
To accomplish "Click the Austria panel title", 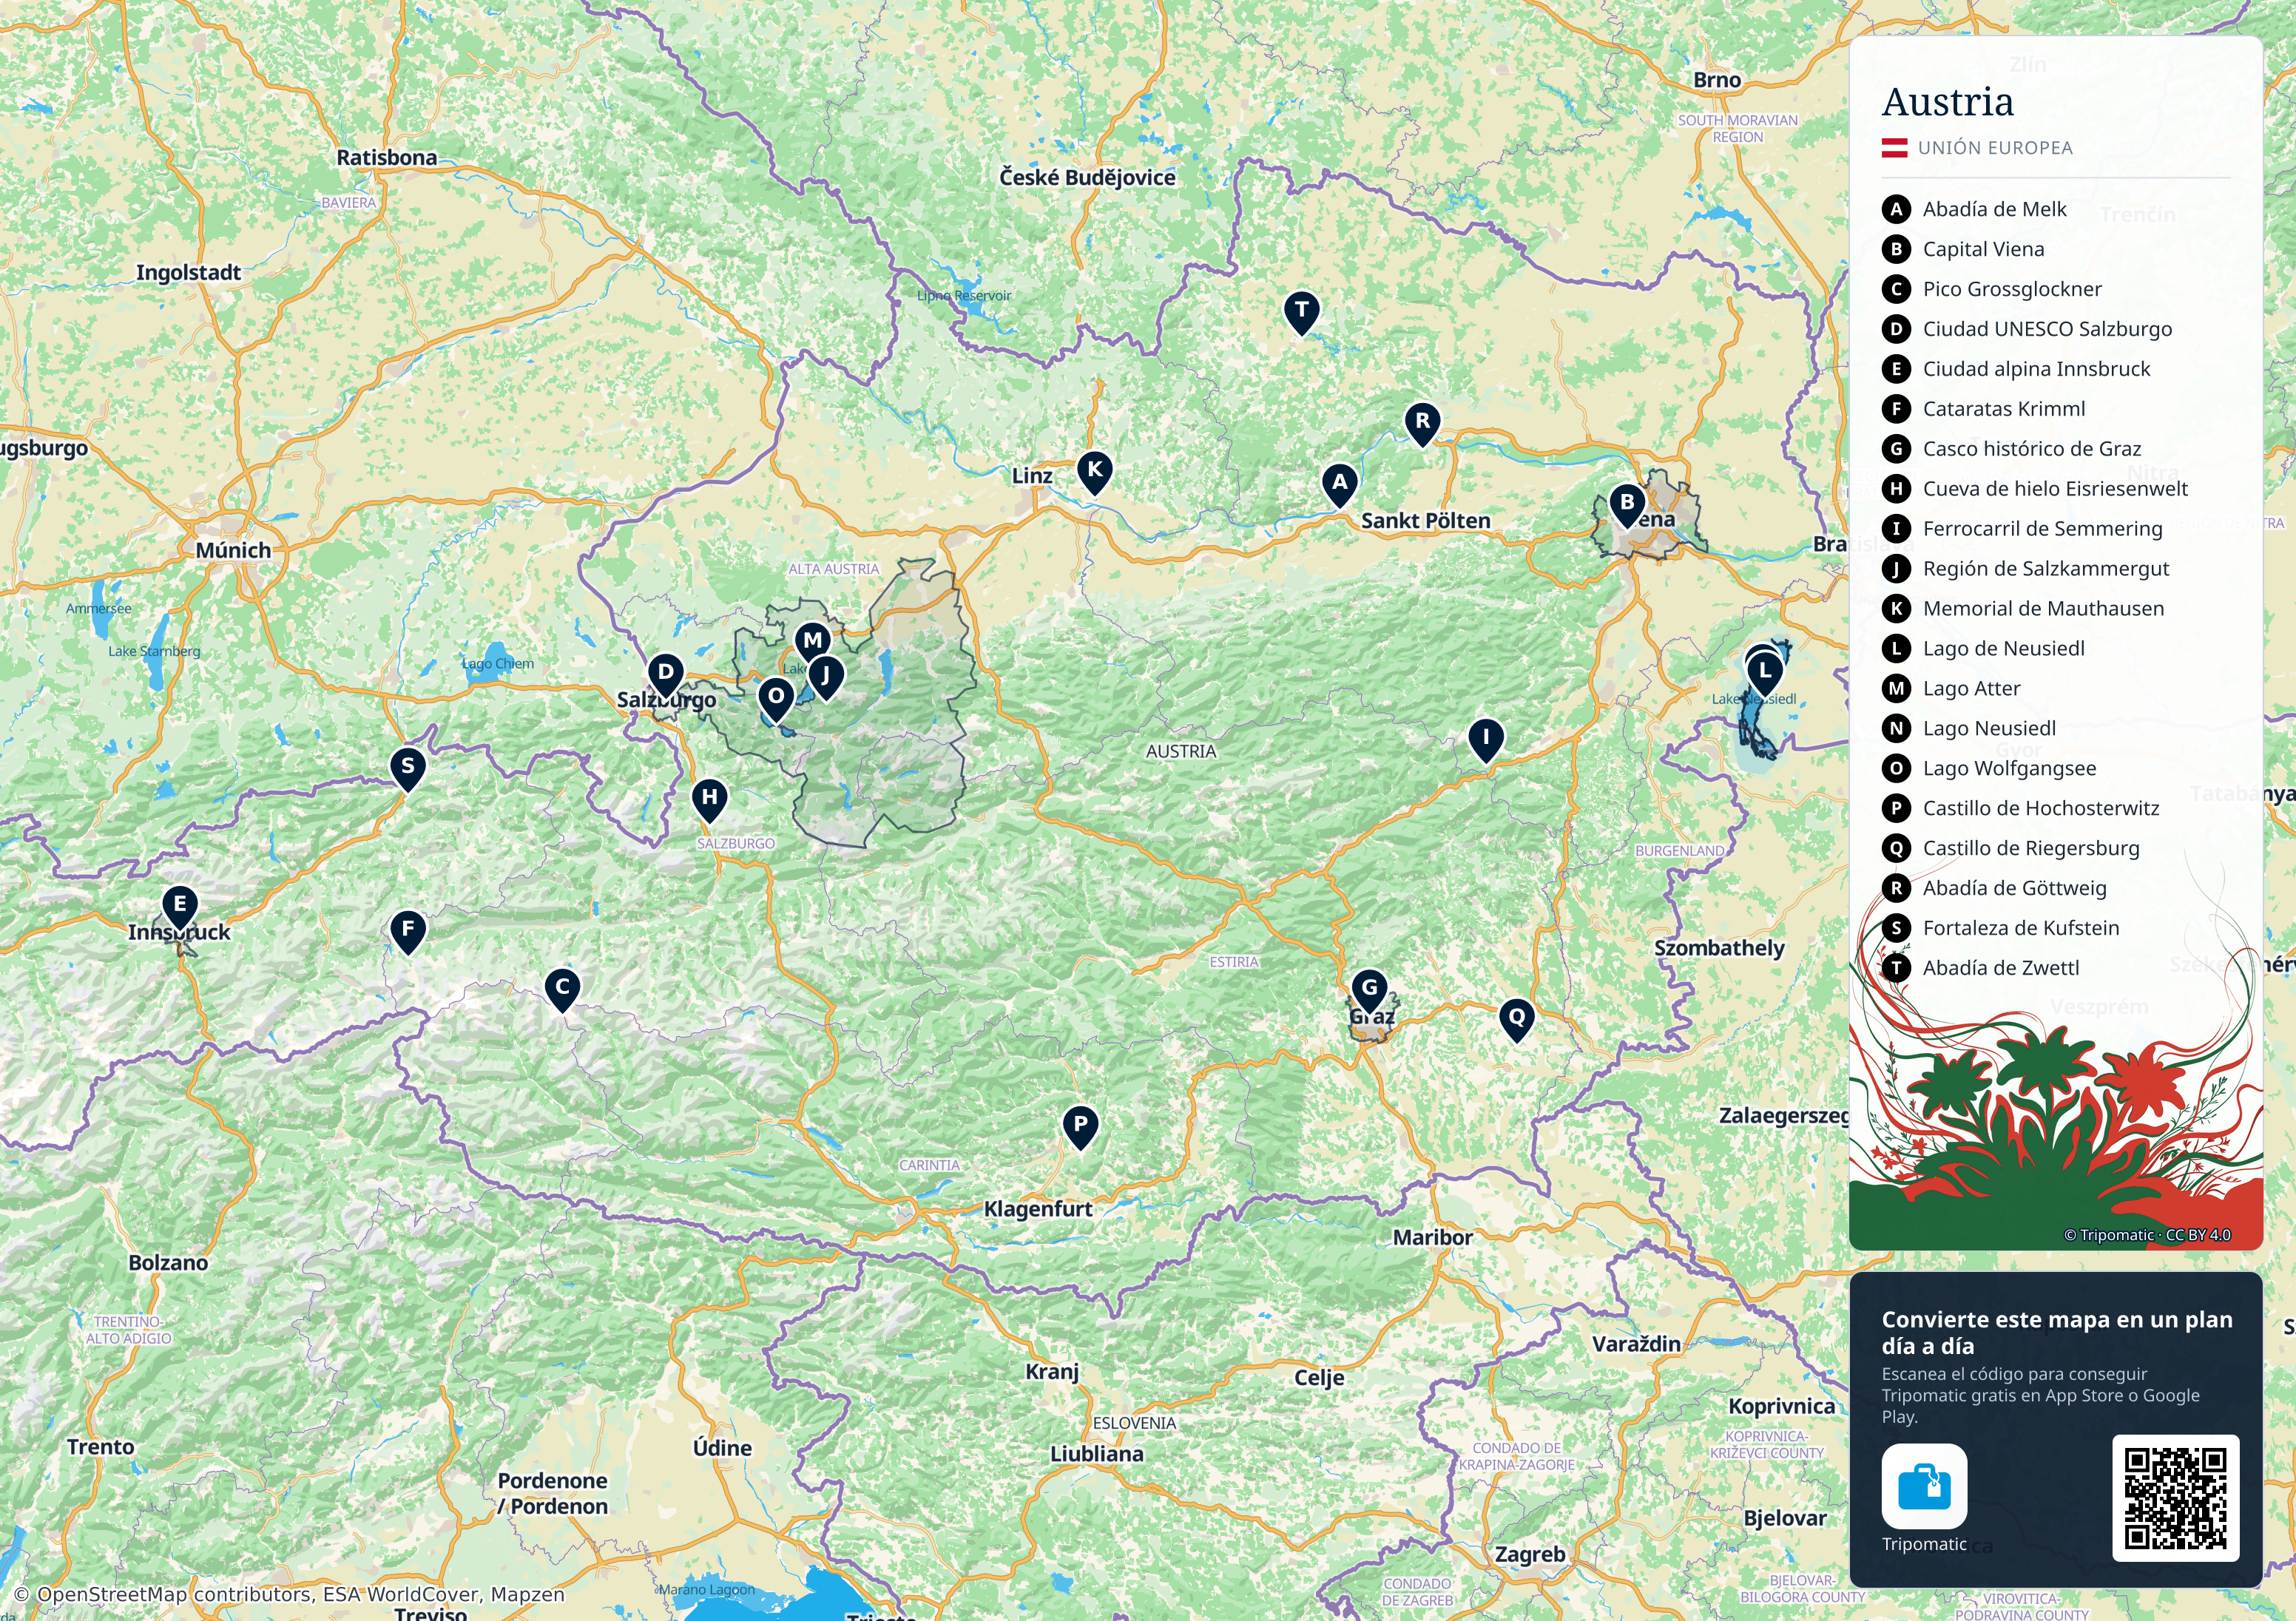I will point(1948,101).
